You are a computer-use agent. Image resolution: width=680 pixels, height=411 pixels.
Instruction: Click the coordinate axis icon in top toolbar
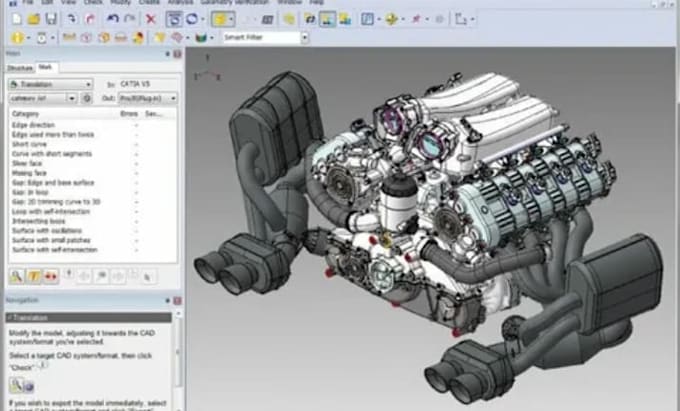[x=461, y=19]
